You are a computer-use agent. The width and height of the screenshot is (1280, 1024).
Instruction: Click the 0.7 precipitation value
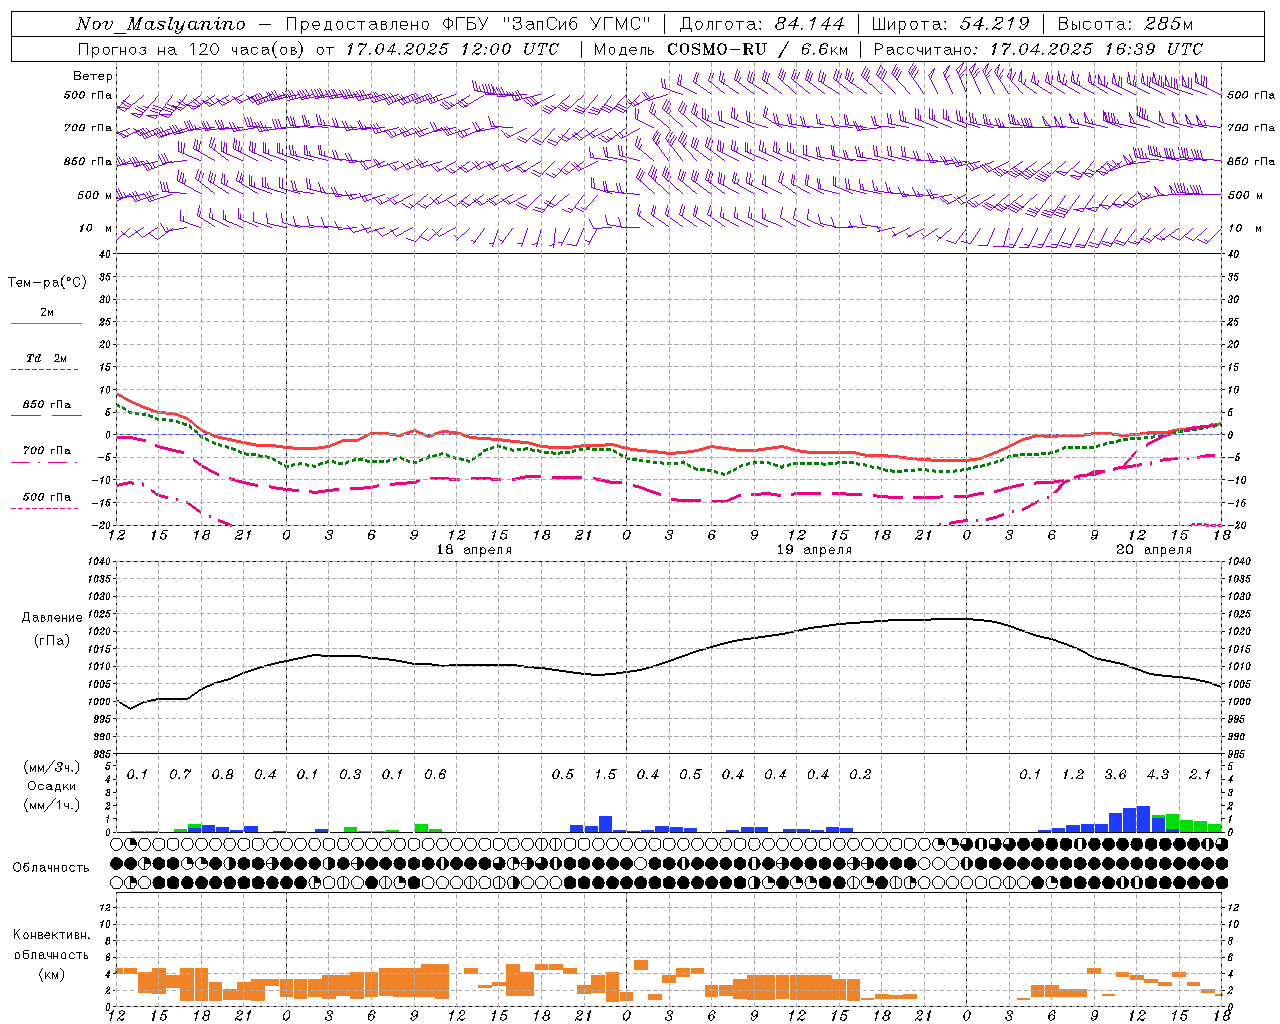180,774
